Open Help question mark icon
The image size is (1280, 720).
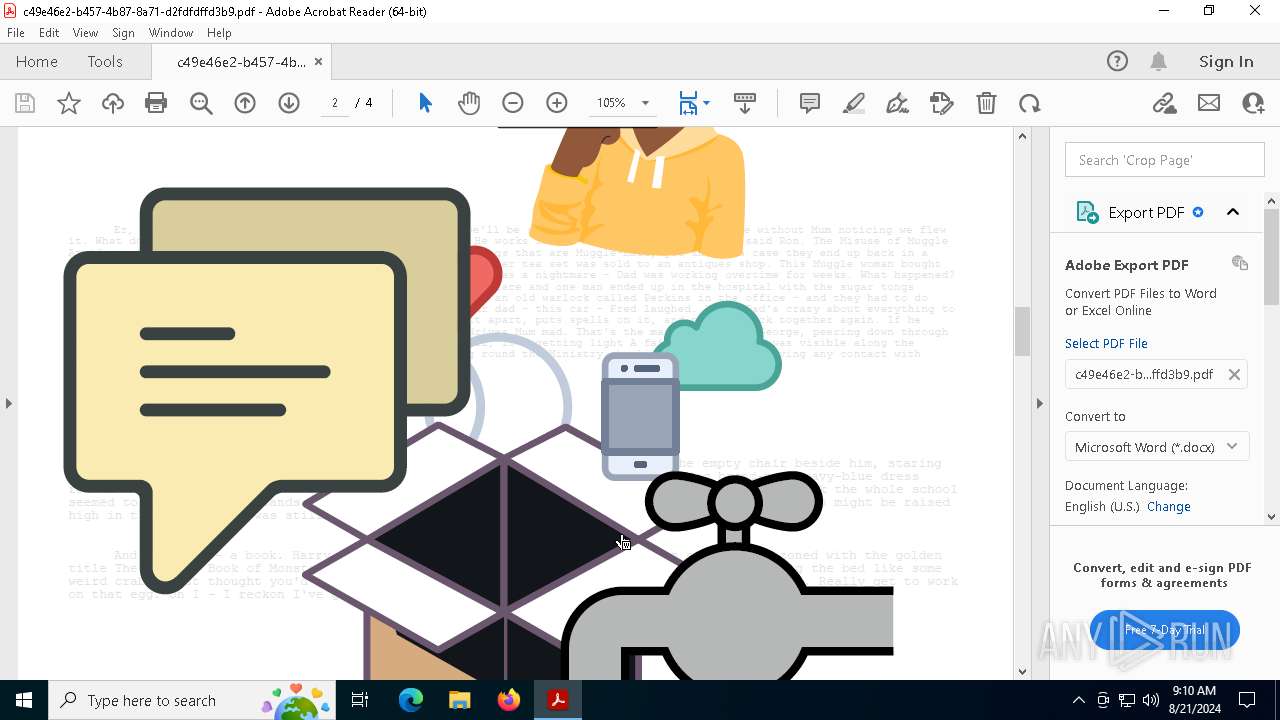1117,61
